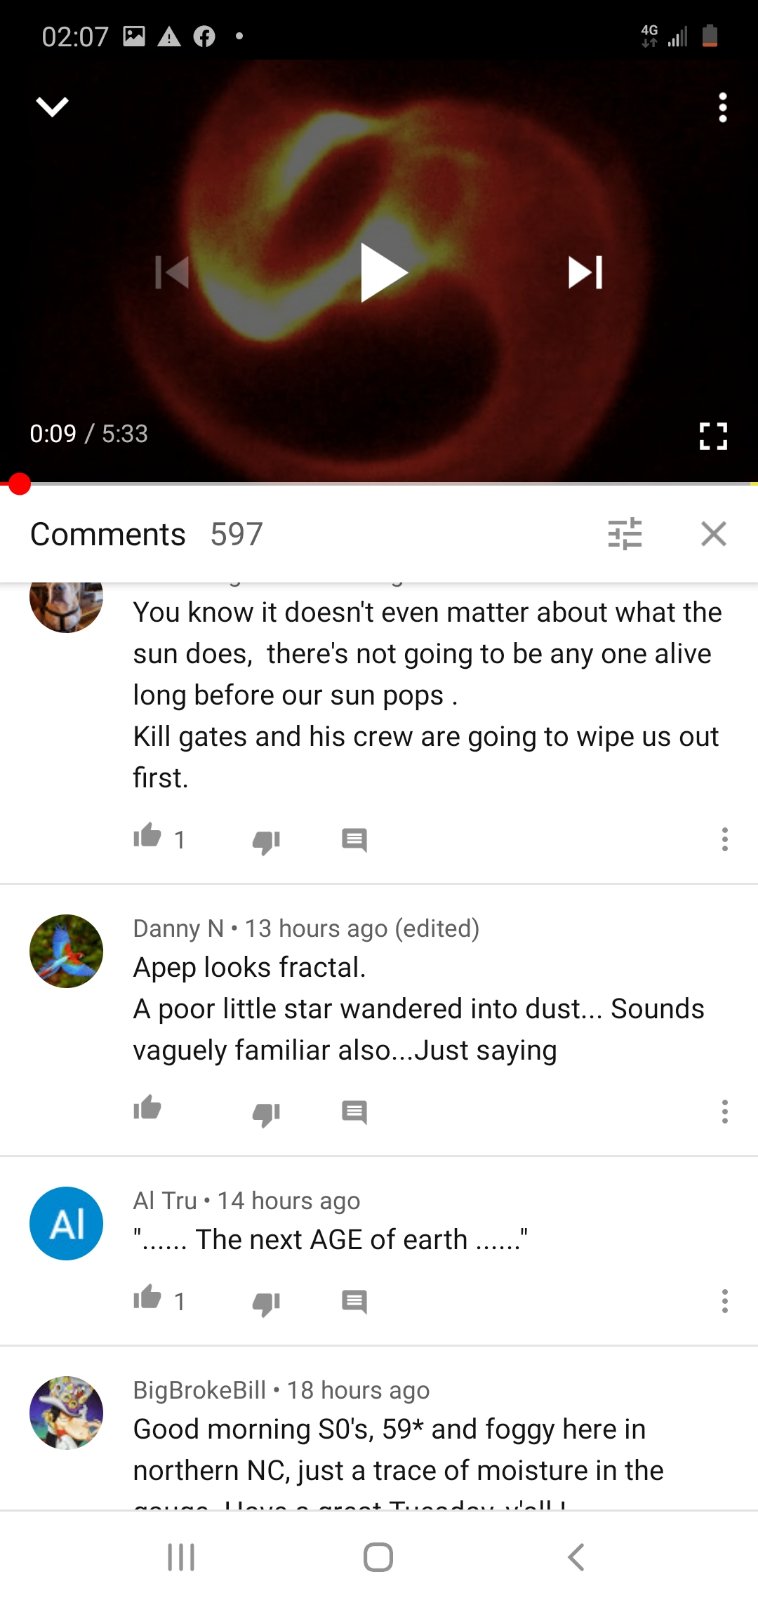Enter fullscreen mode

coord(713,435)
